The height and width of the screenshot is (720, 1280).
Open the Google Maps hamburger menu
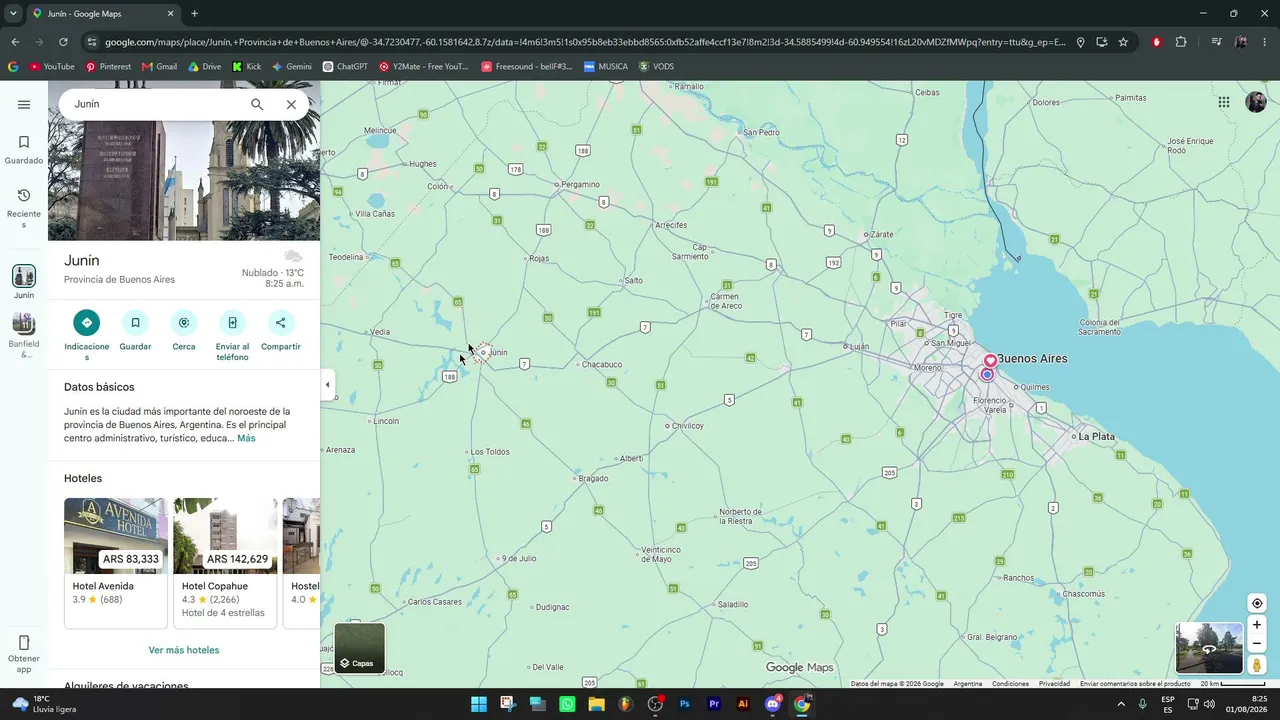pos(24,104)
